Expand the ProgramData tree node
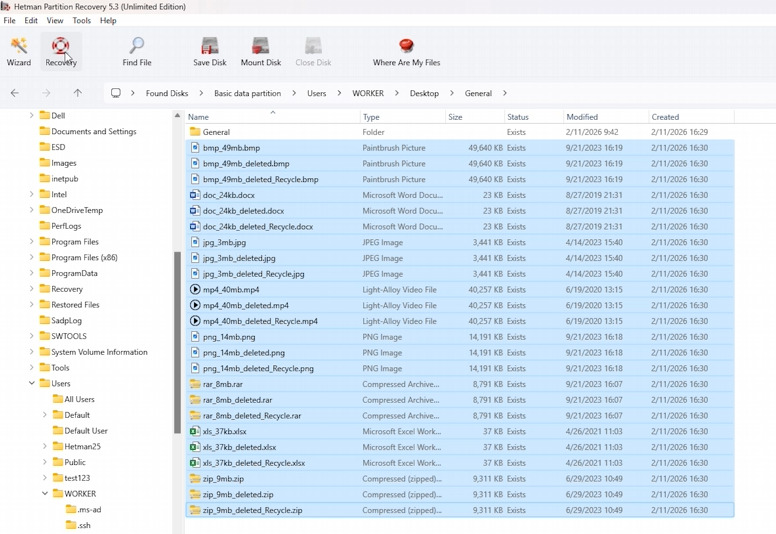 pyautogui.click(x=32, y=273)
